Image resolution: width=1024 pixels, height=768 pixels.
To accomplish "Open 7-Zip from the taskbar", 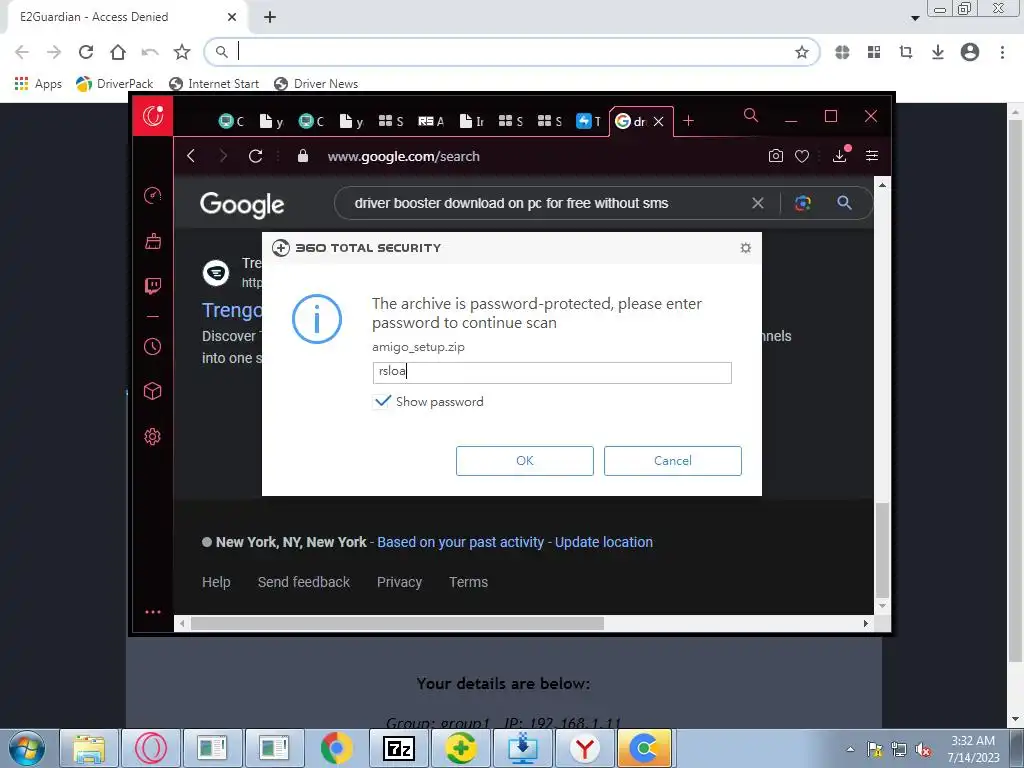I will pos(399,748).
